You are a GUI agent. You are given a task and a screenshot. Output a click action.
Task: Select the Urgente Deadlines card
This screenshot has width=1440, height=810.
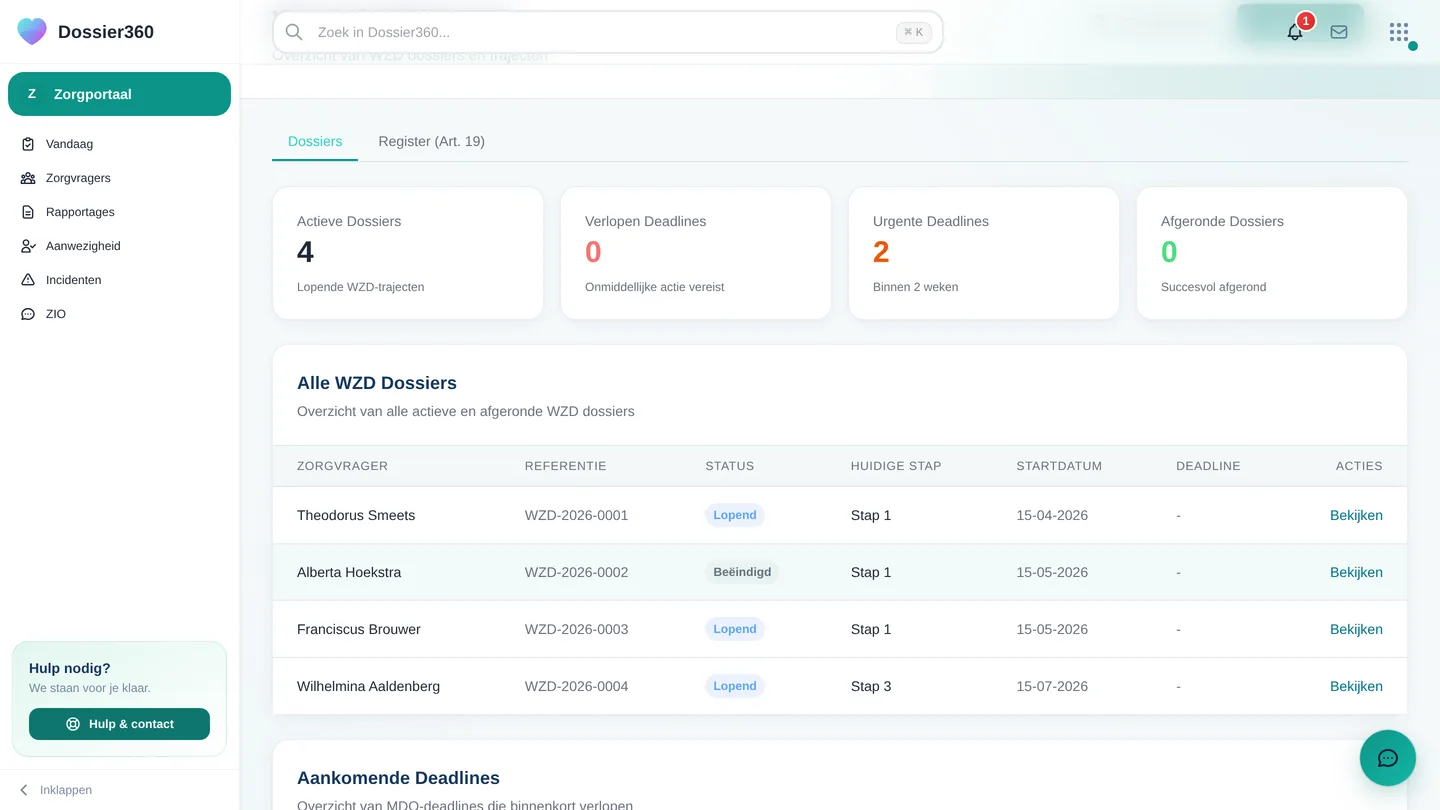tap(984, 253)
